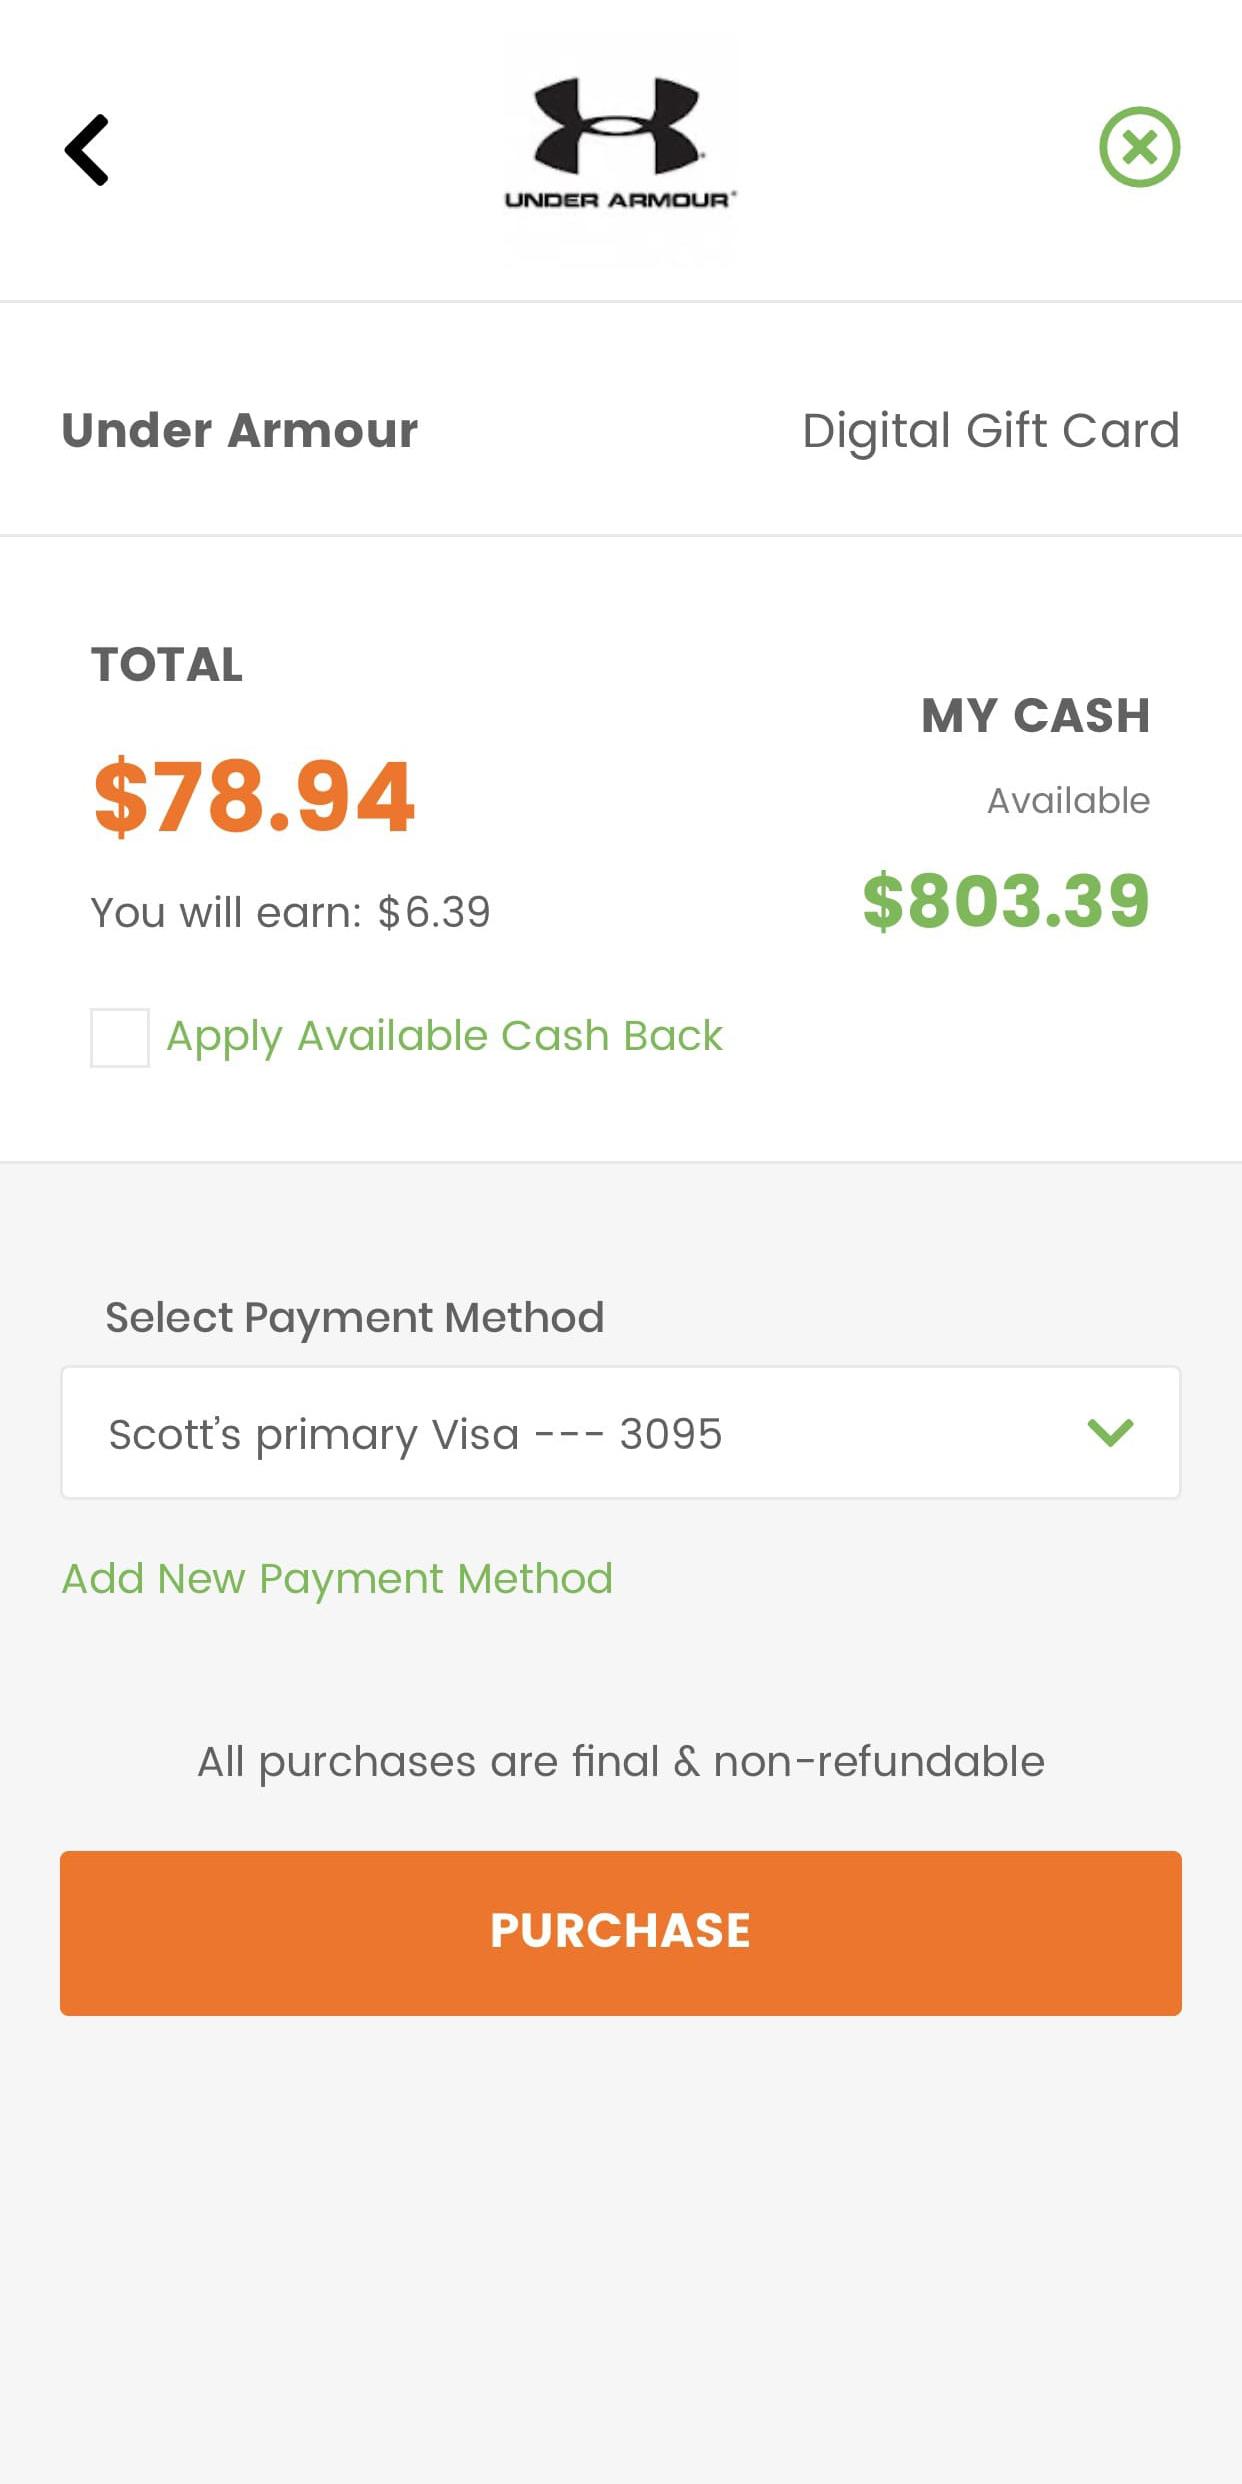
Task: Click the 'Select Payment Method' label
Action: coord(354,1317)
